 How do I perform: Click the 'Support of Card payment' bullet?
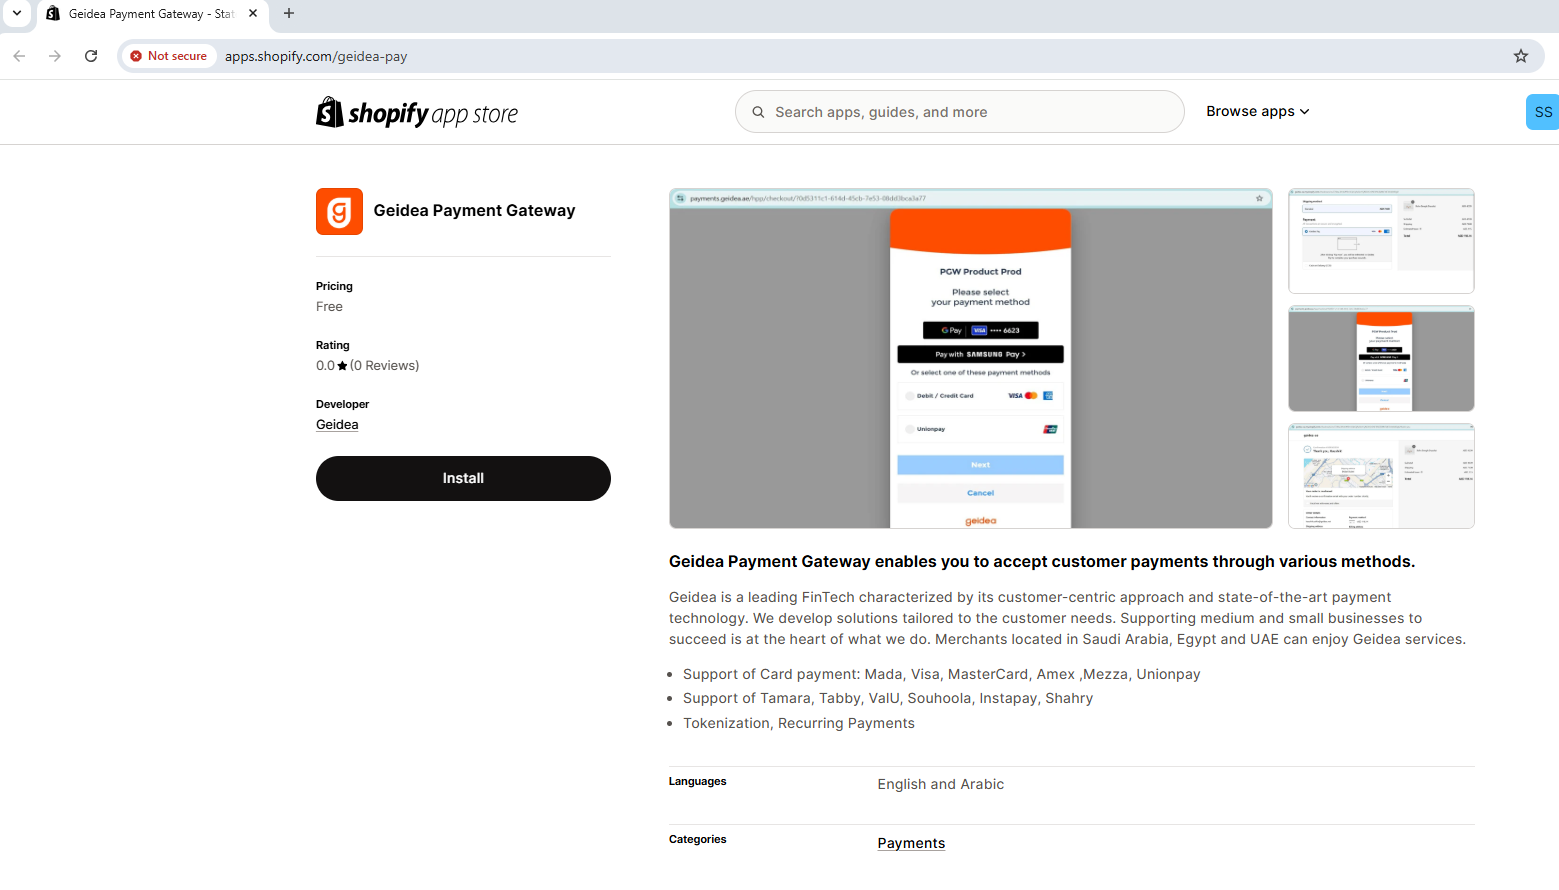coord(942,674)
